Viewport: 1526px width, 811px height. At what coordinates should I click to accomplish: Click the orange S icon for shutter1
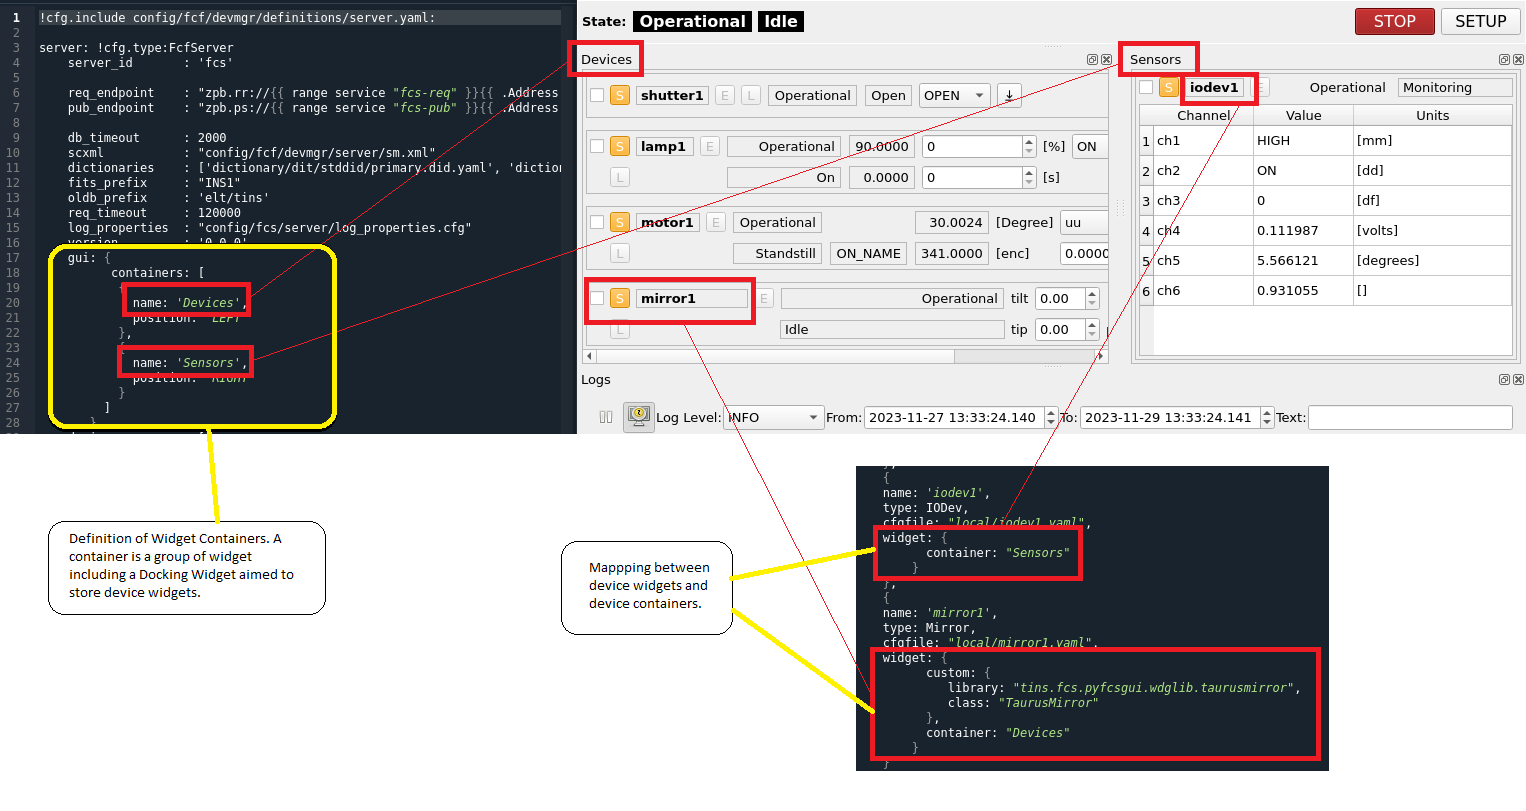click(620, 96)
